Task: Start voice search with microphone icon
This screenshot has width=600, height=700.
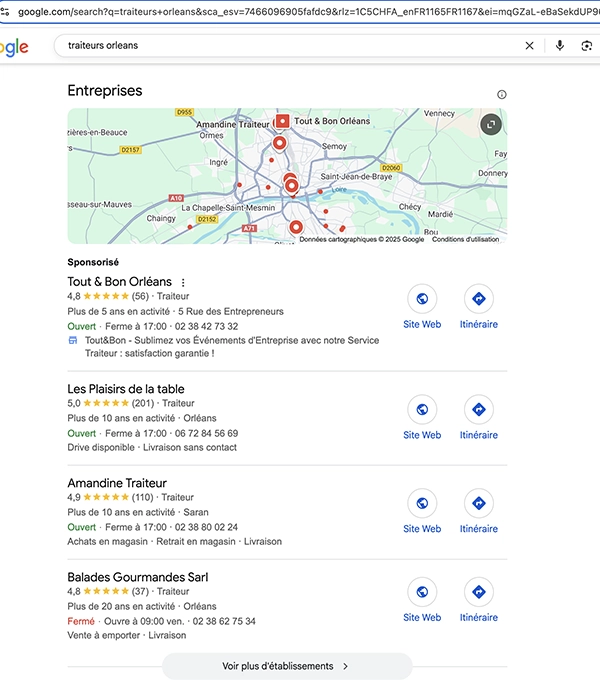Action: tap(560, 46)
